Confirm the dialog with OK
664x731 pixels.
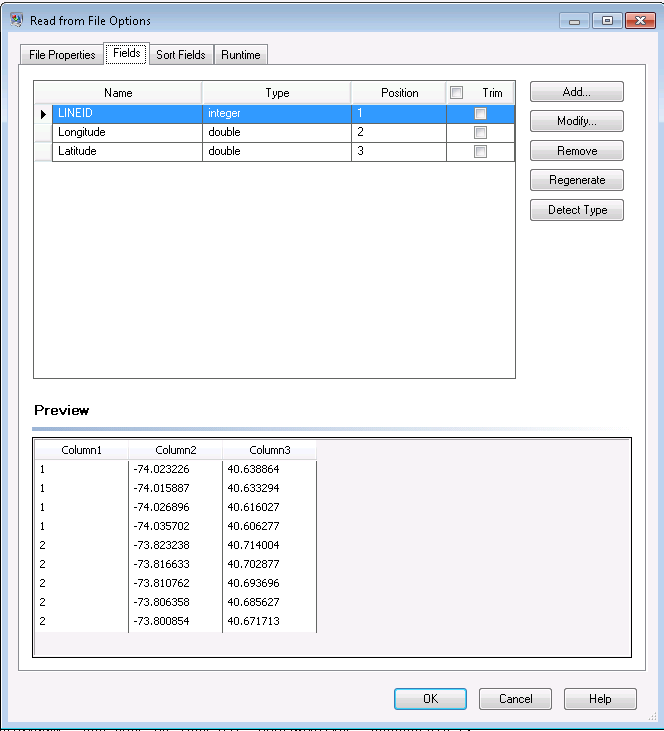[x=430, y=699]
